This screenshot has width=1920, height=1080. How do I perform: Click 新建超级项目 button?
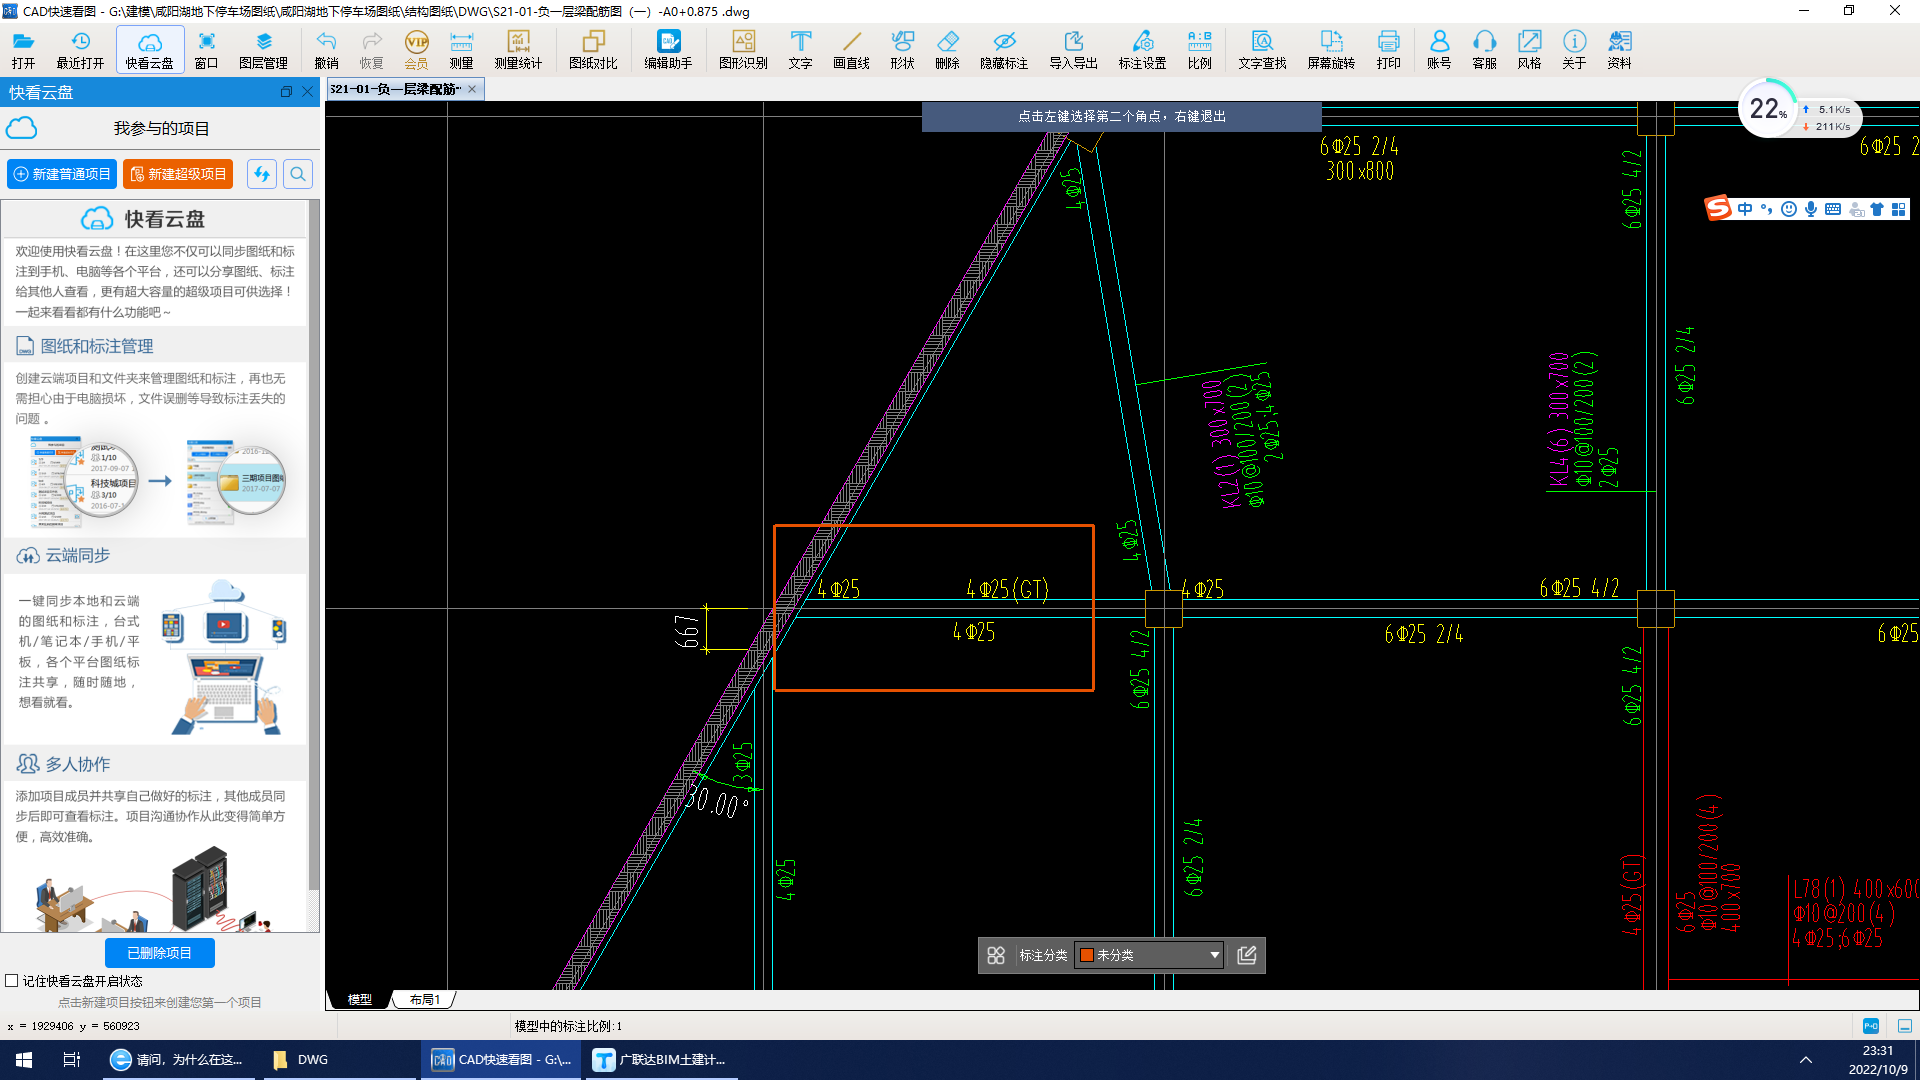click(x=178, y=174)
